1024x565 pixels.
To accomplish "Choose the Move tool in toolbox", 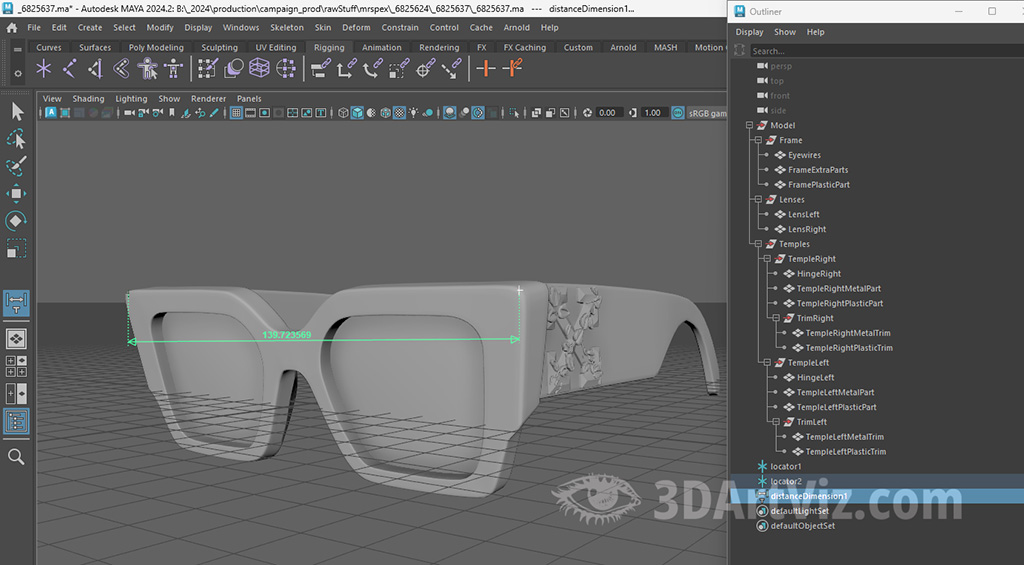I will pyautogui.click(x=16, y=193).
